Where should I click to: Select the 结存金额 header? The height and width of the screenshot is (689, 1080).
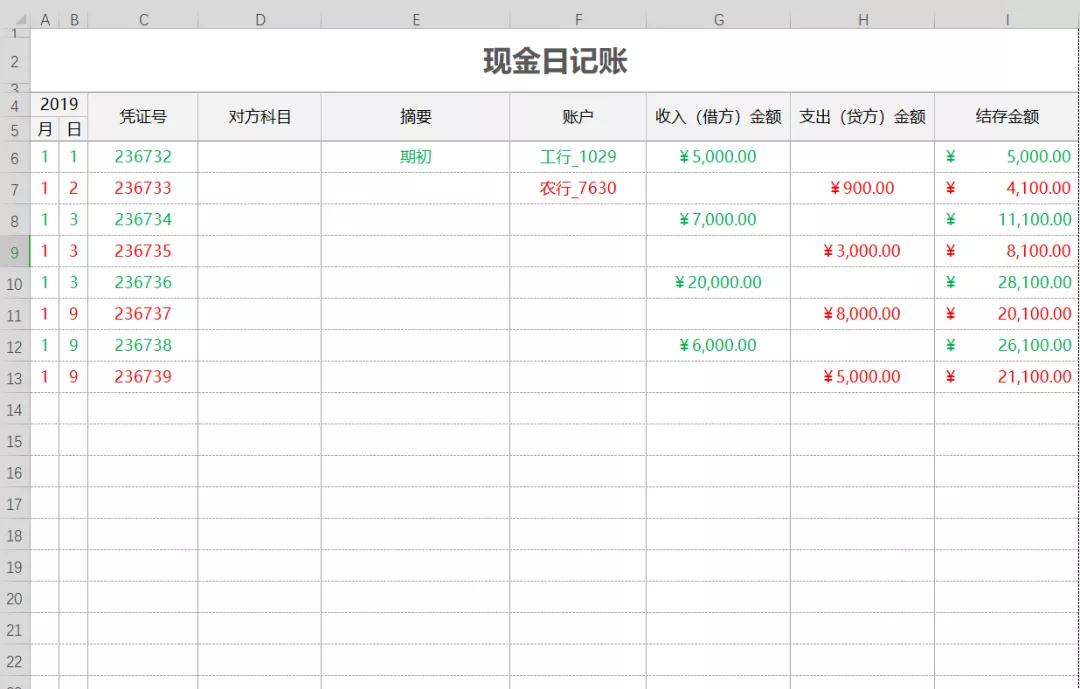click(1008, 116)
